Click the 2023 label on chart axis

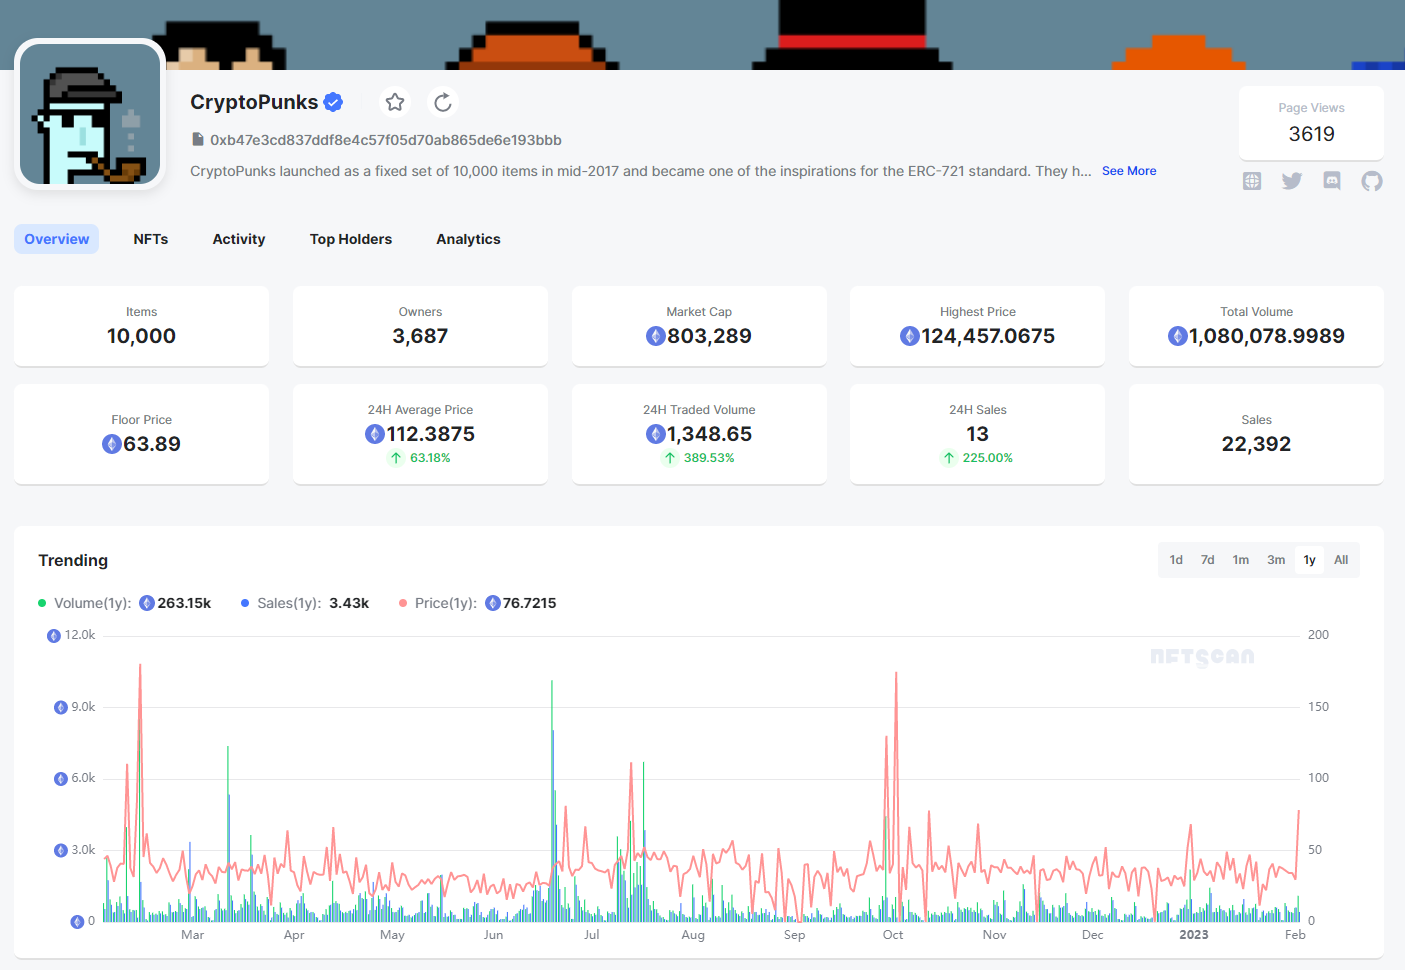click(x=1193, y=935)
